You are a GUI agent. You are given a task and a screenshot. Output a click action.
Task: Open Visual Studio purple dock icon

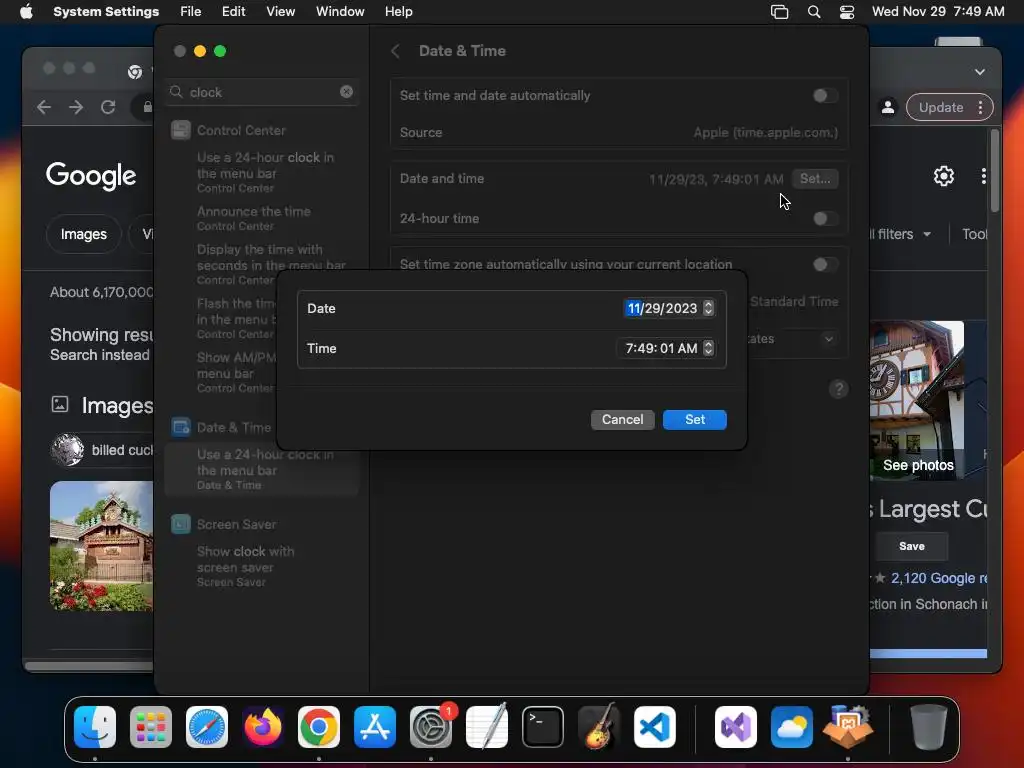[x=736, y=727]
